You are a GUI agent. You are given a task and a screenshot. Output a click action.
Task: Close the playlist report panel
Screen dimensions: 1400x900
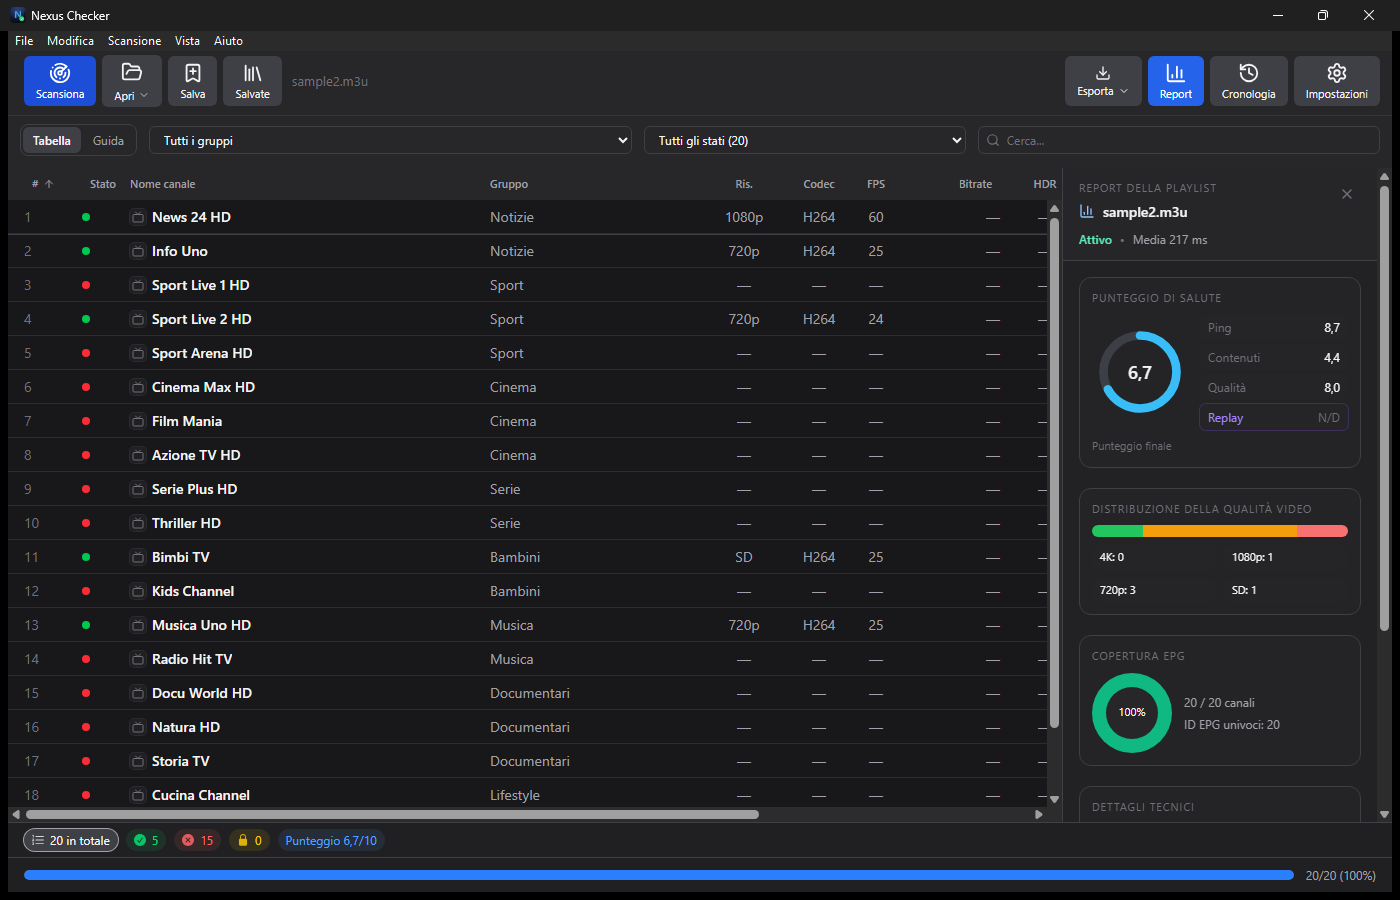1347,194
